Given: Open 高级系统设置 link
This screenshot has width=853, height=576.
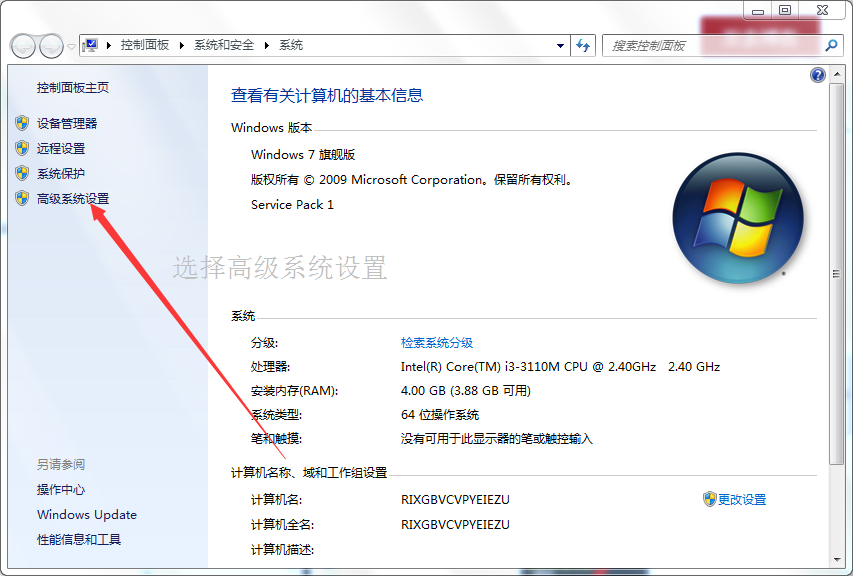Looking at the screenshot, I should [73, 199].
